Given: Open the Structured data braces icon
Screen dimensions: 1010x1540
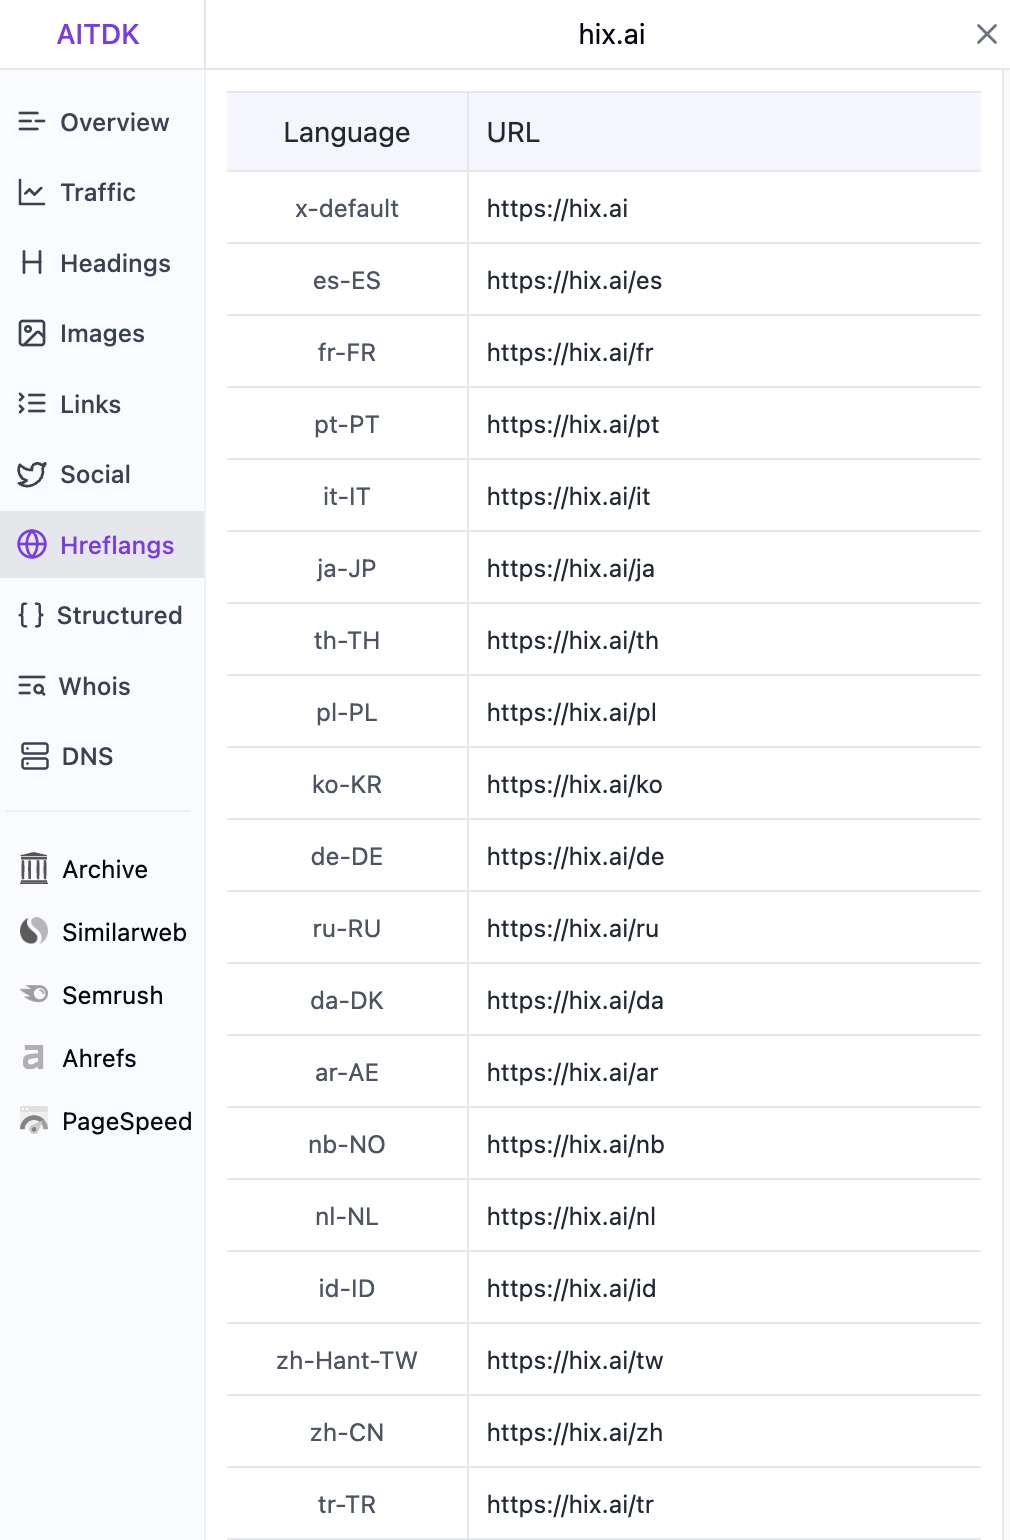Looking at the screenshot, I should pyautogui.click(x=31, y=615).
